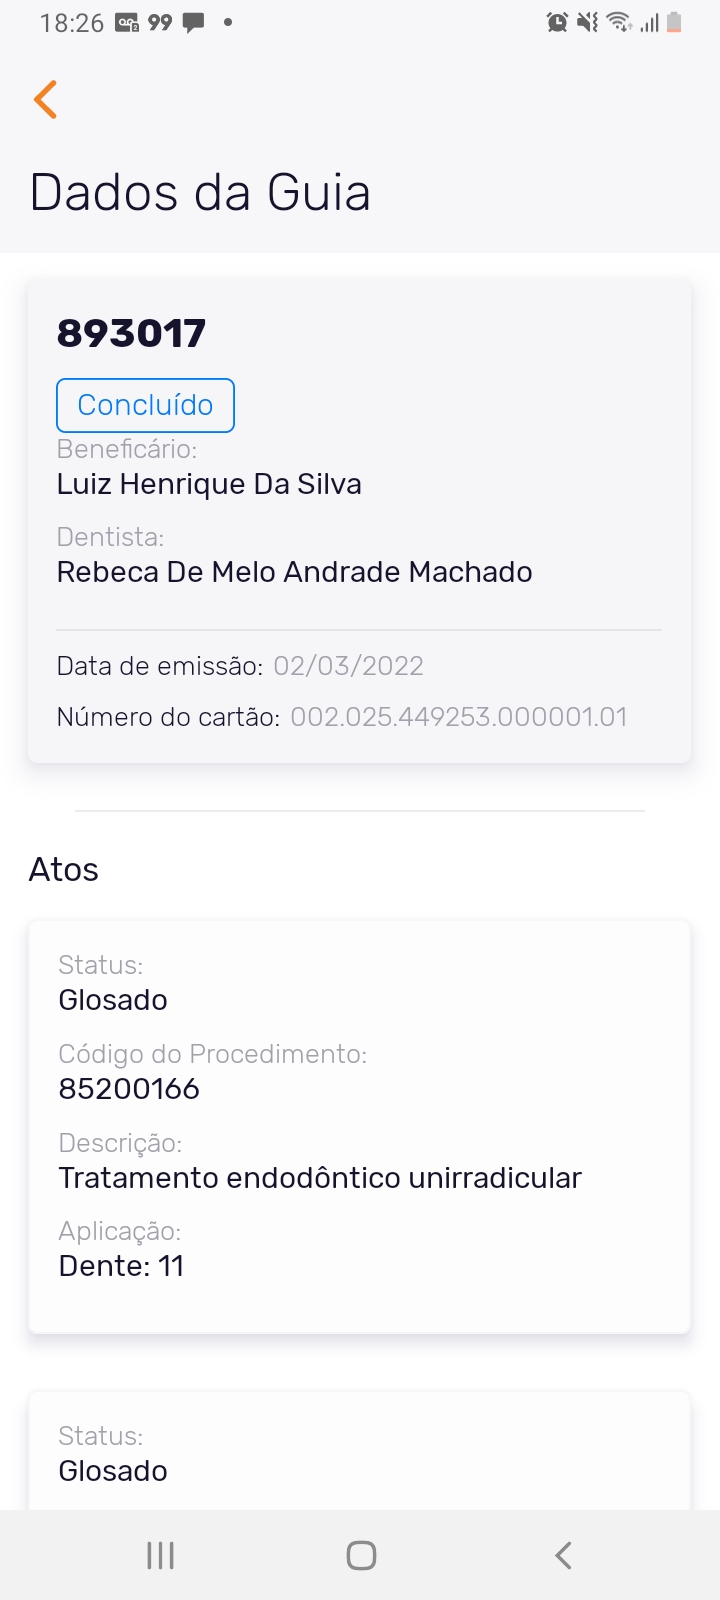Tap the Dente: 11 application entry

tap(121, 1266)
